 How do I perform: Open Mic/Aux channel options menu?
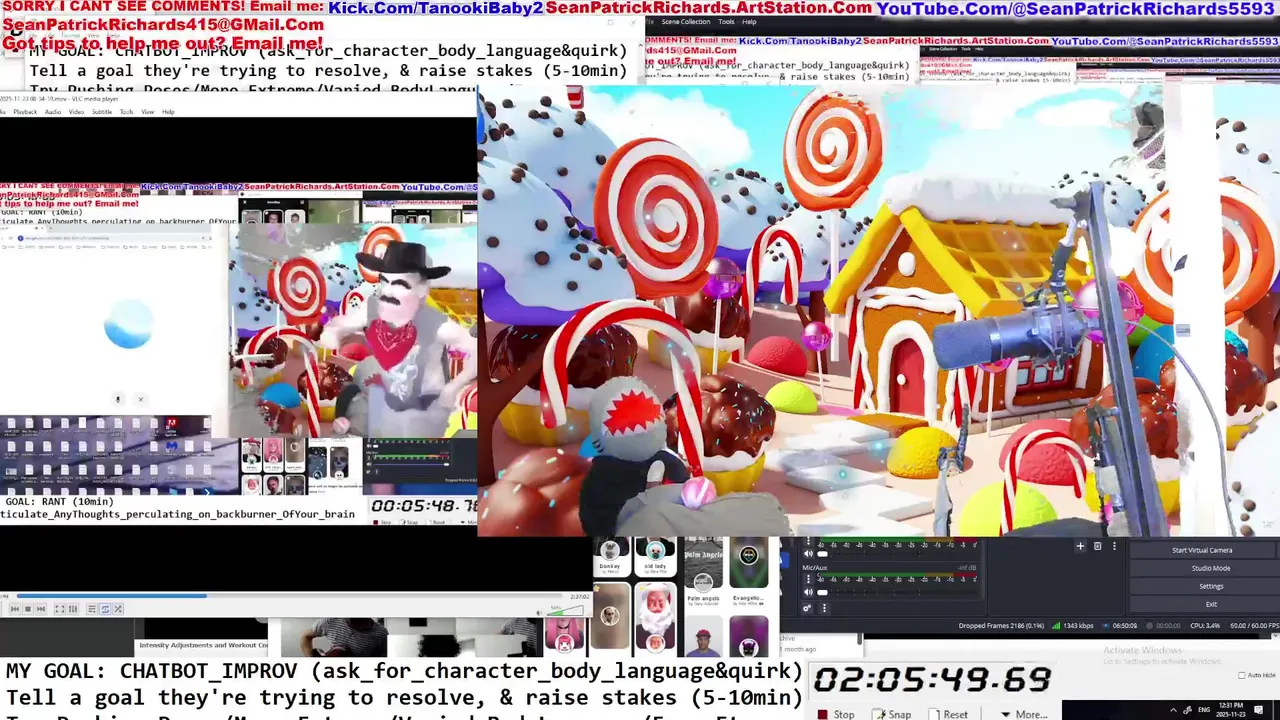click(x=809, y=579)
